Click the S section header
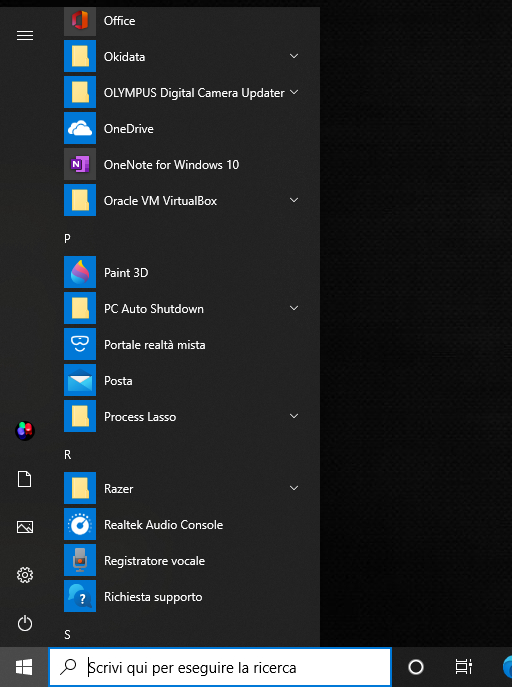The image size is (512, 687). [x=67, y=634]
